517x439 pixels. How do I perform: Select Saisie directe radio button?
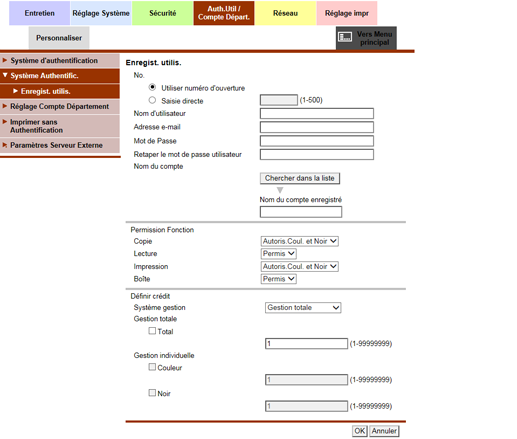(x=152, y=100)
